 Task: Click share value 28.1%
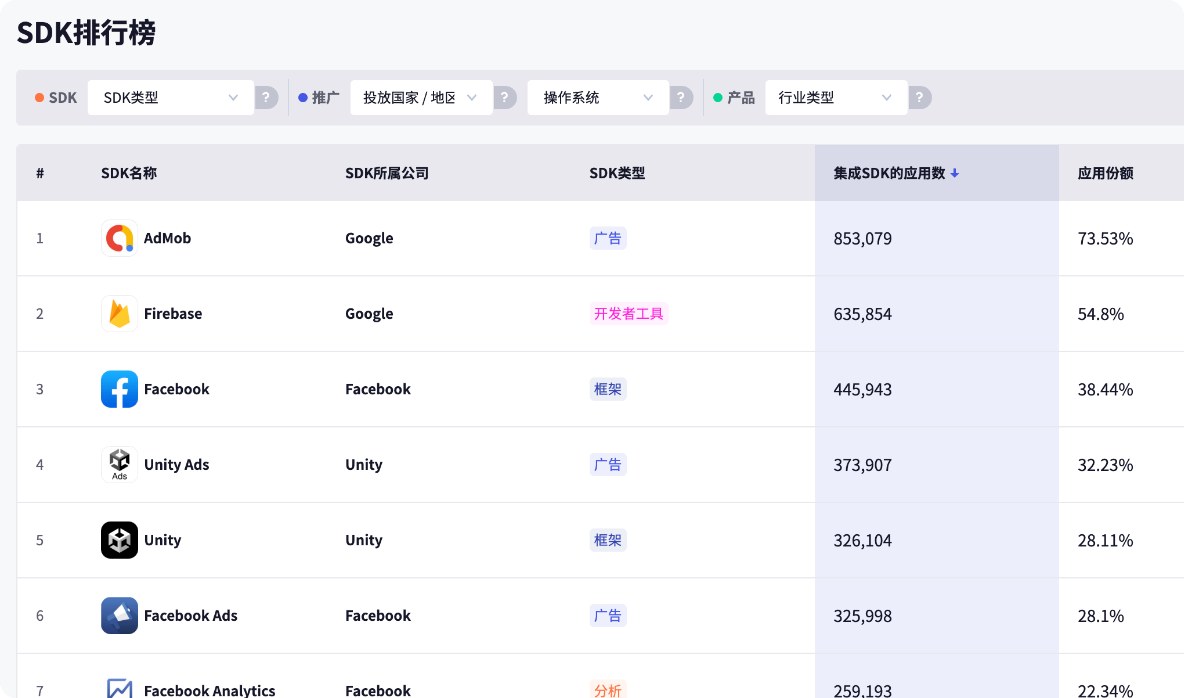click(x=1101, y=616)
